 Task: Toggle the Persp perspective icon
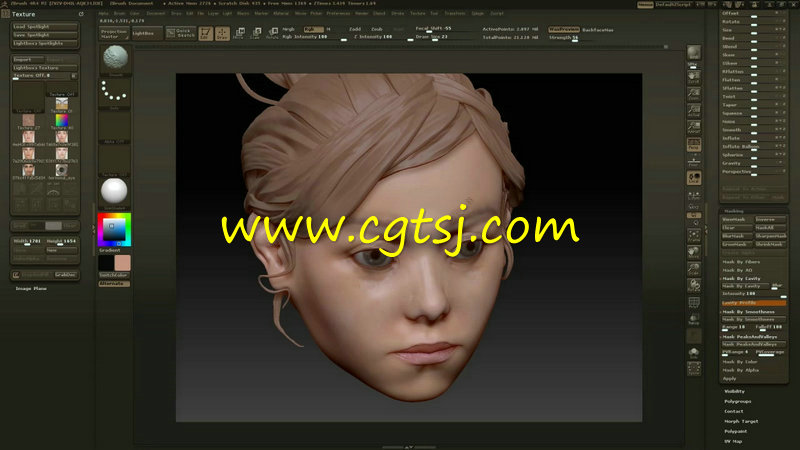pos(693,144)
